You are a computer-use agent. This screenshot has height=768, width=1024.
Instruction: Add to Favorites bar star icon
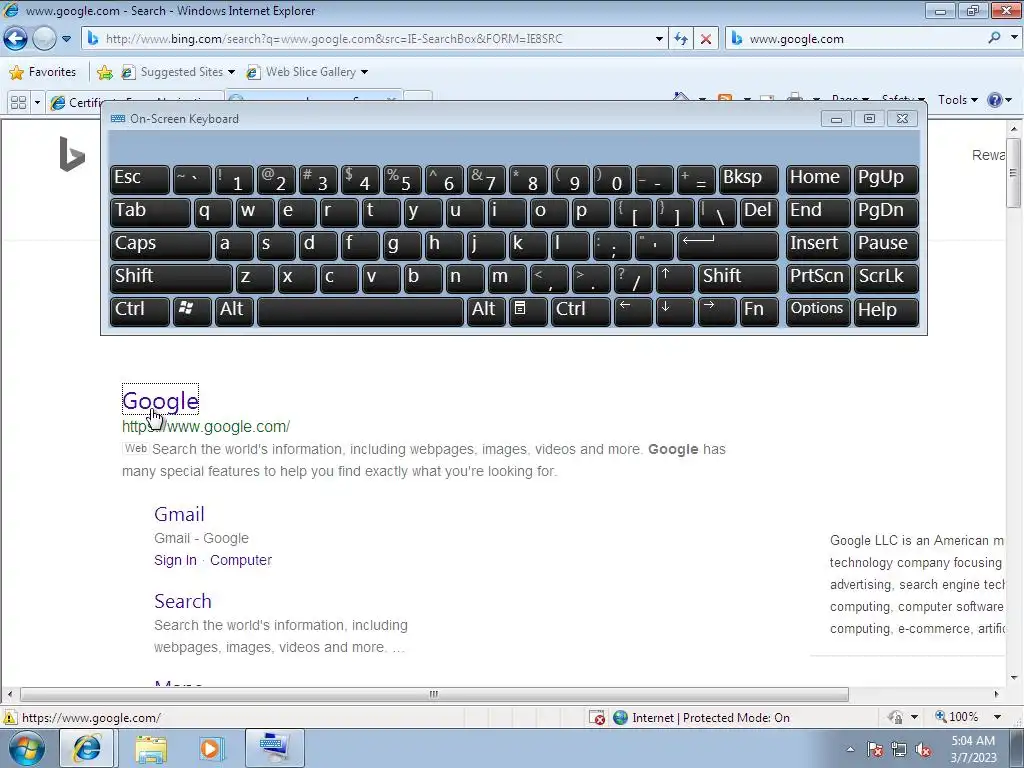[104, 72]
